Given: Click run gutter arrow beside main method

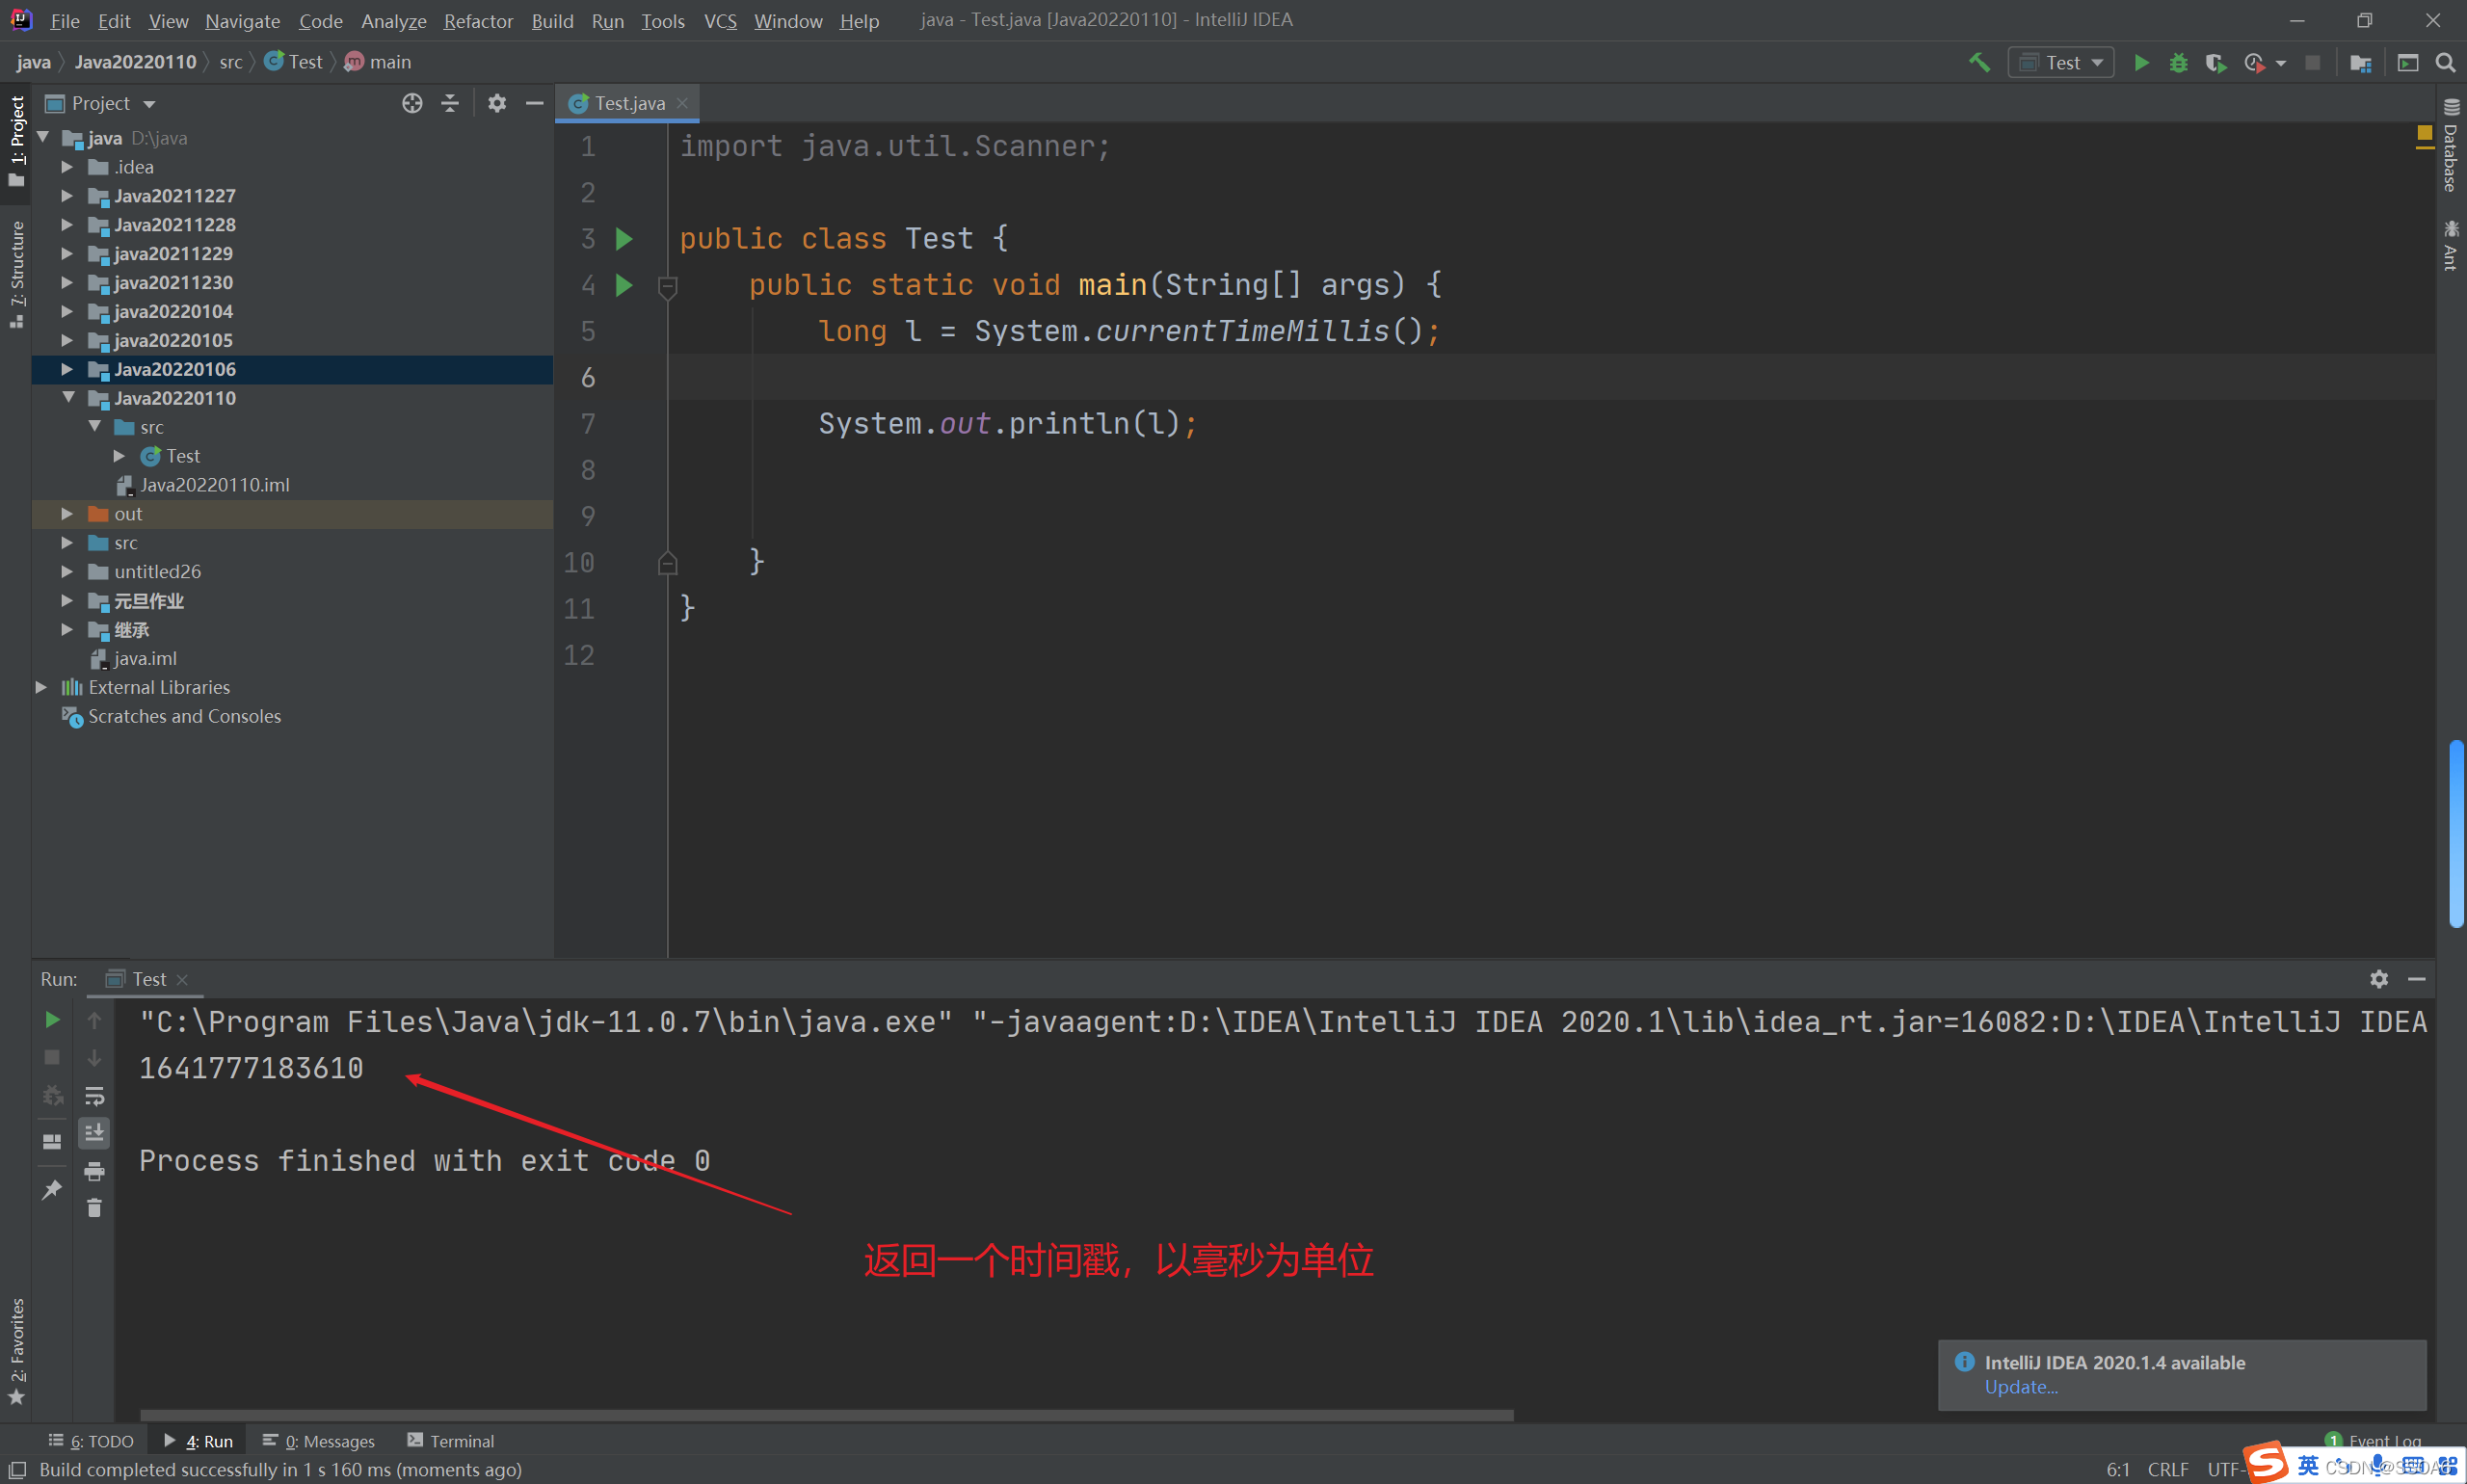Looking at the screenshot, I should click(624, 285).
